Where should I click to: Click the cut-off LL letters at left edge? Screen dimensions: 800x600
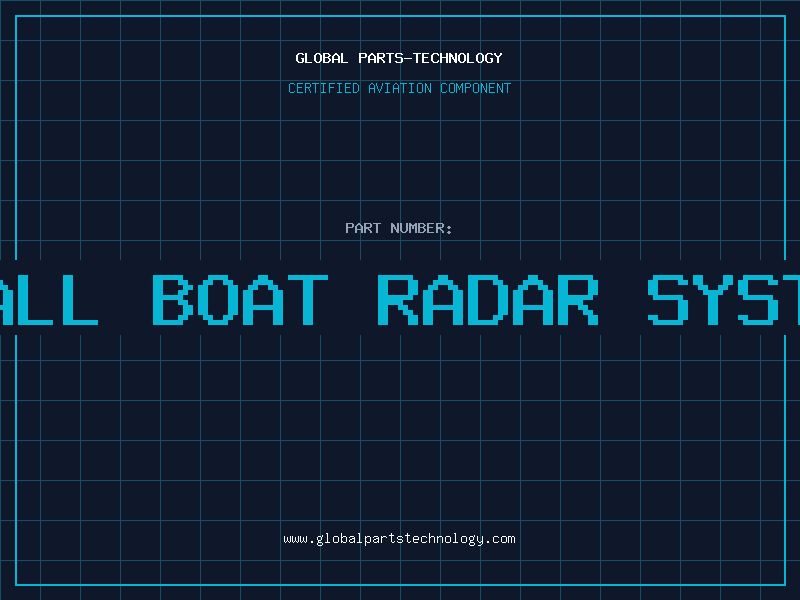click(x=49, y=300)
